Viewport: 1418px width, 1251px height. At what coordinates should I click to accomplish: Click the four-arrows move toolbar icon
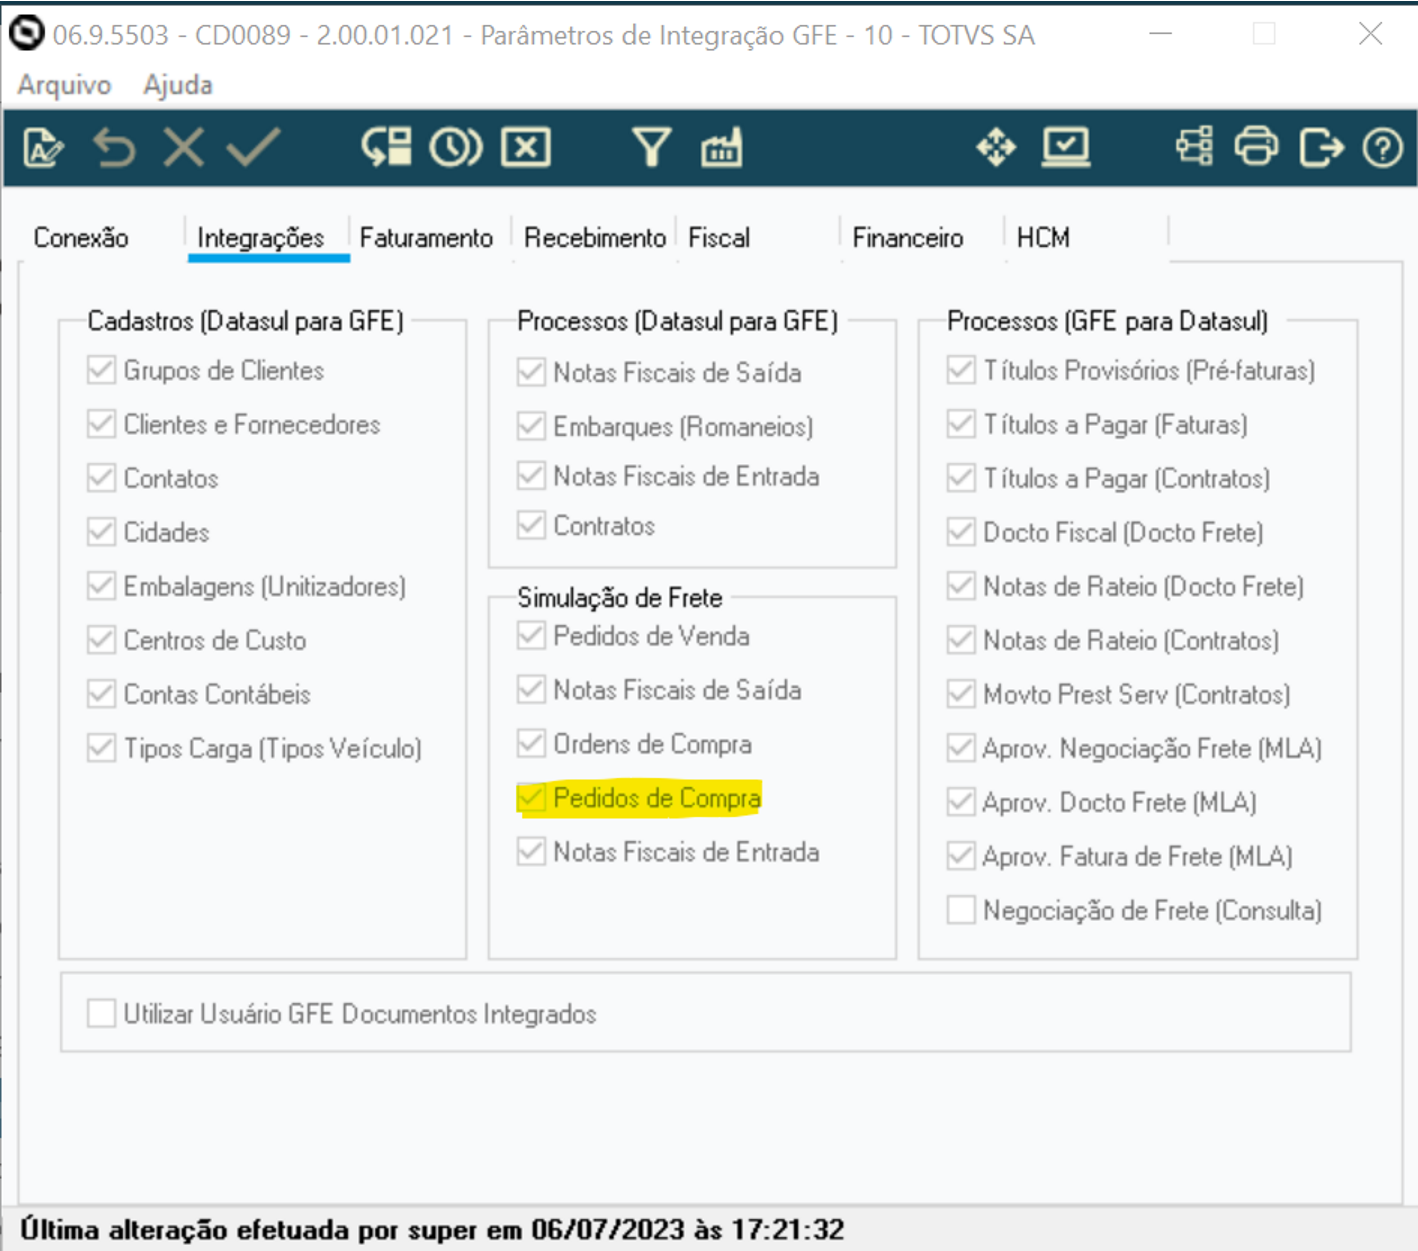click(x=996, y=148)
